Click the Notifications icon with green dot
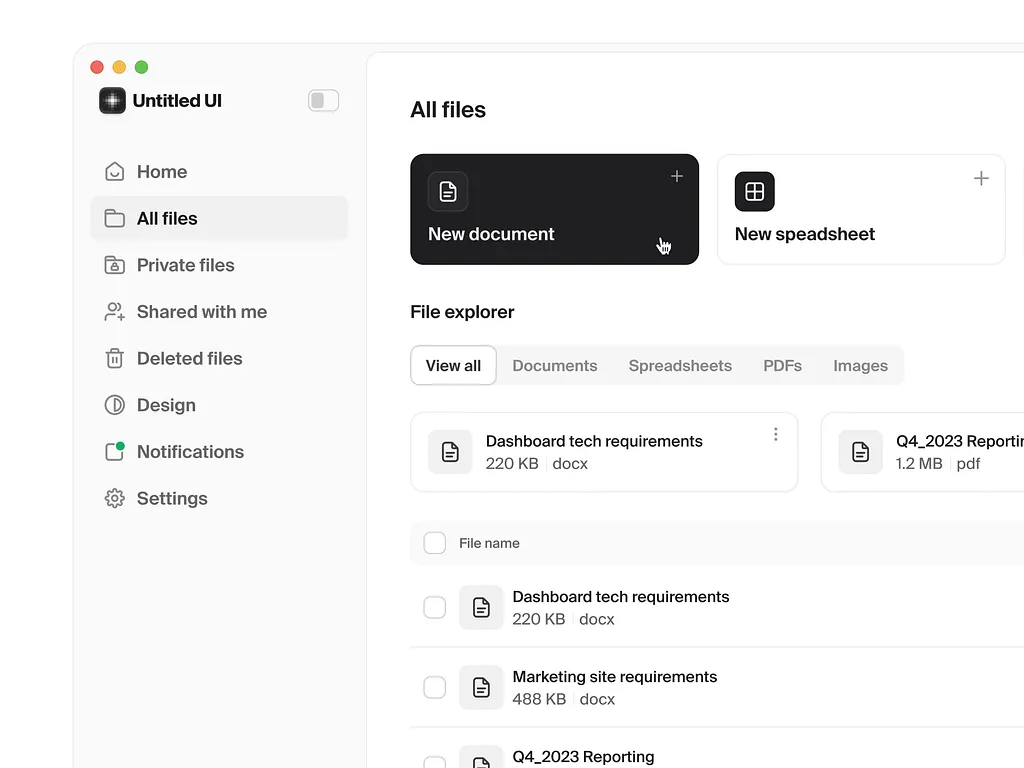This screenshot has height=768, width=1024. pos(115,452)
